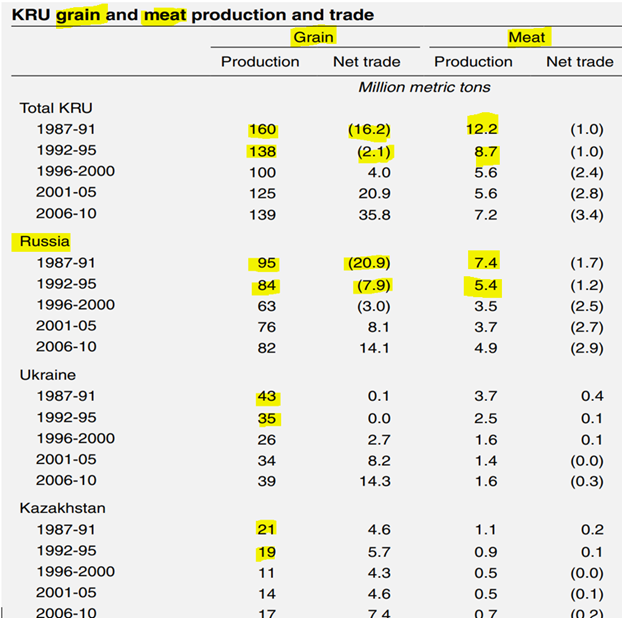622x618 pixels.
Task: Click the Kazakhstan row heading
Action: point(62,507)
